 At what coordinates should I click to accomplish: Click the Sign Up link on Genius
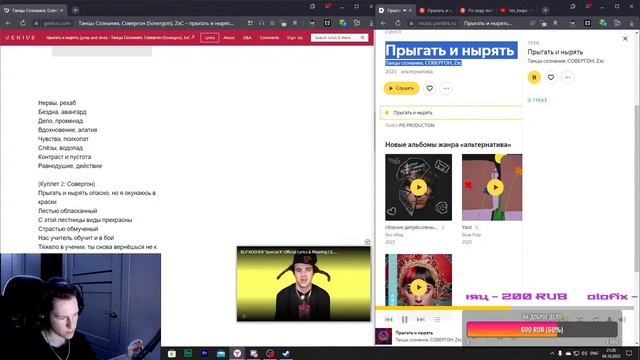(295, 38)
